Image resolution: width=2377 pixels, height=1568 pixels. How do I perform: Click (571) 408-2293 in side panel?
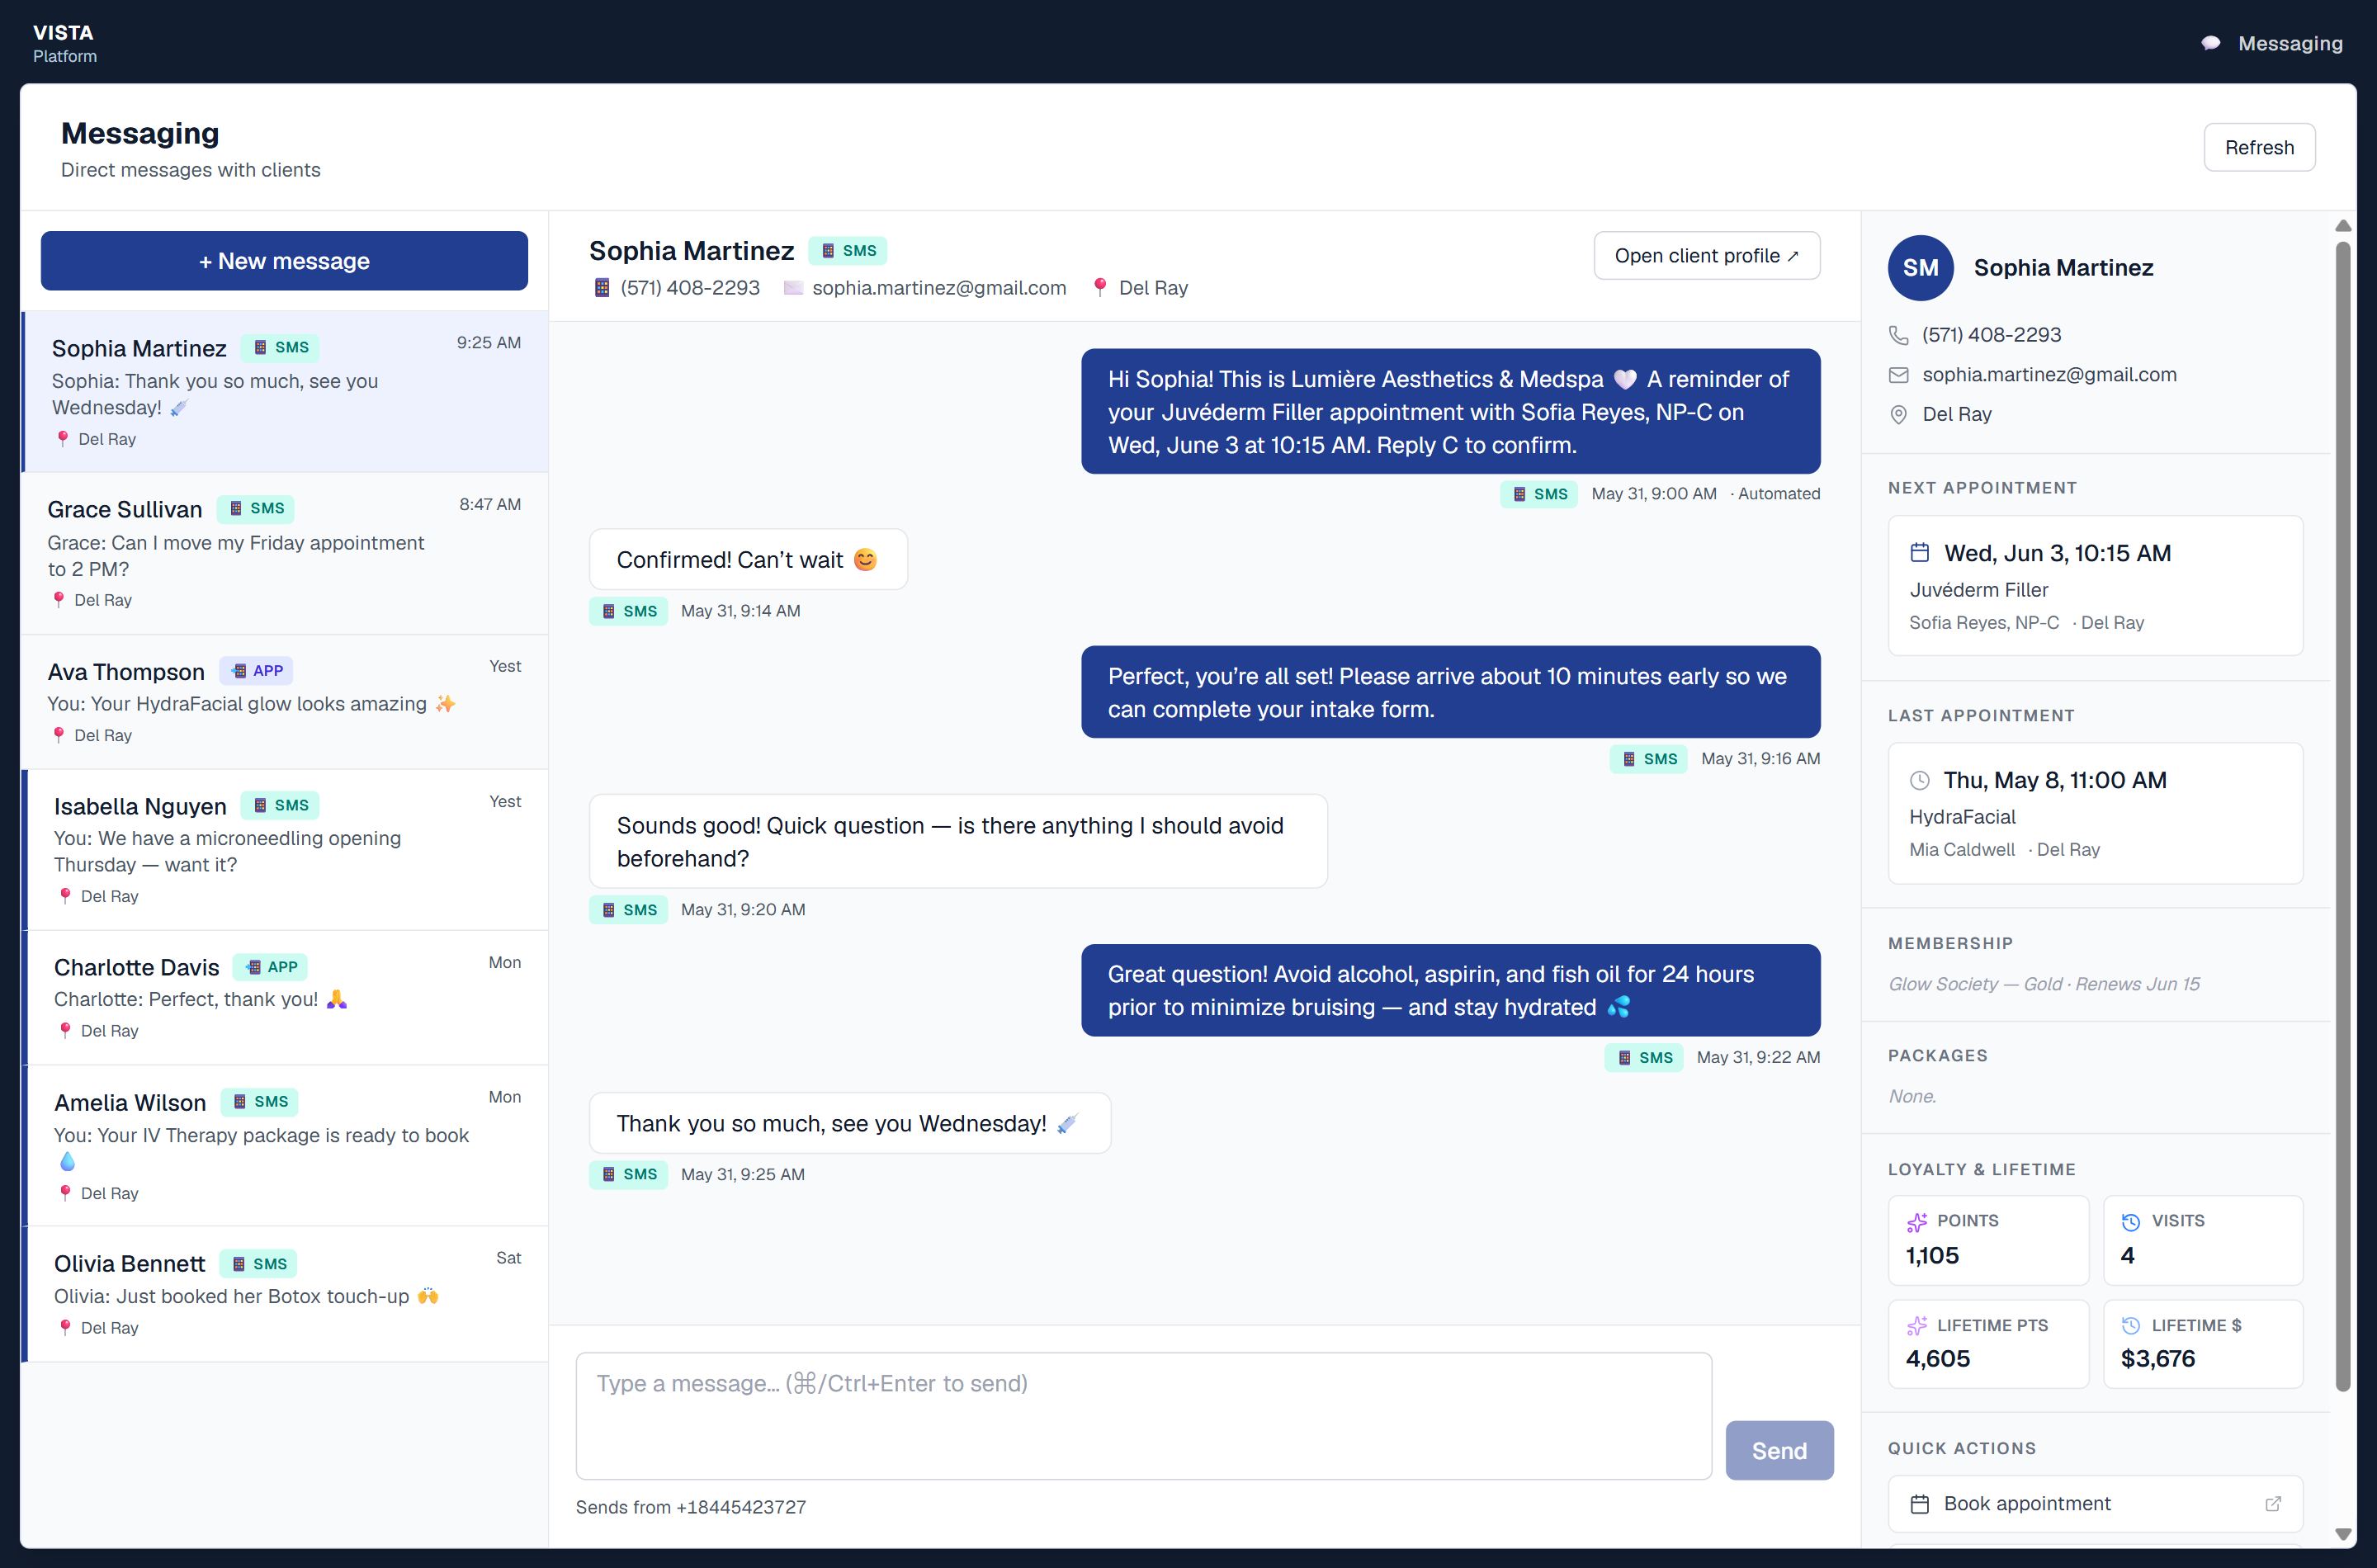pos(1991,335)
